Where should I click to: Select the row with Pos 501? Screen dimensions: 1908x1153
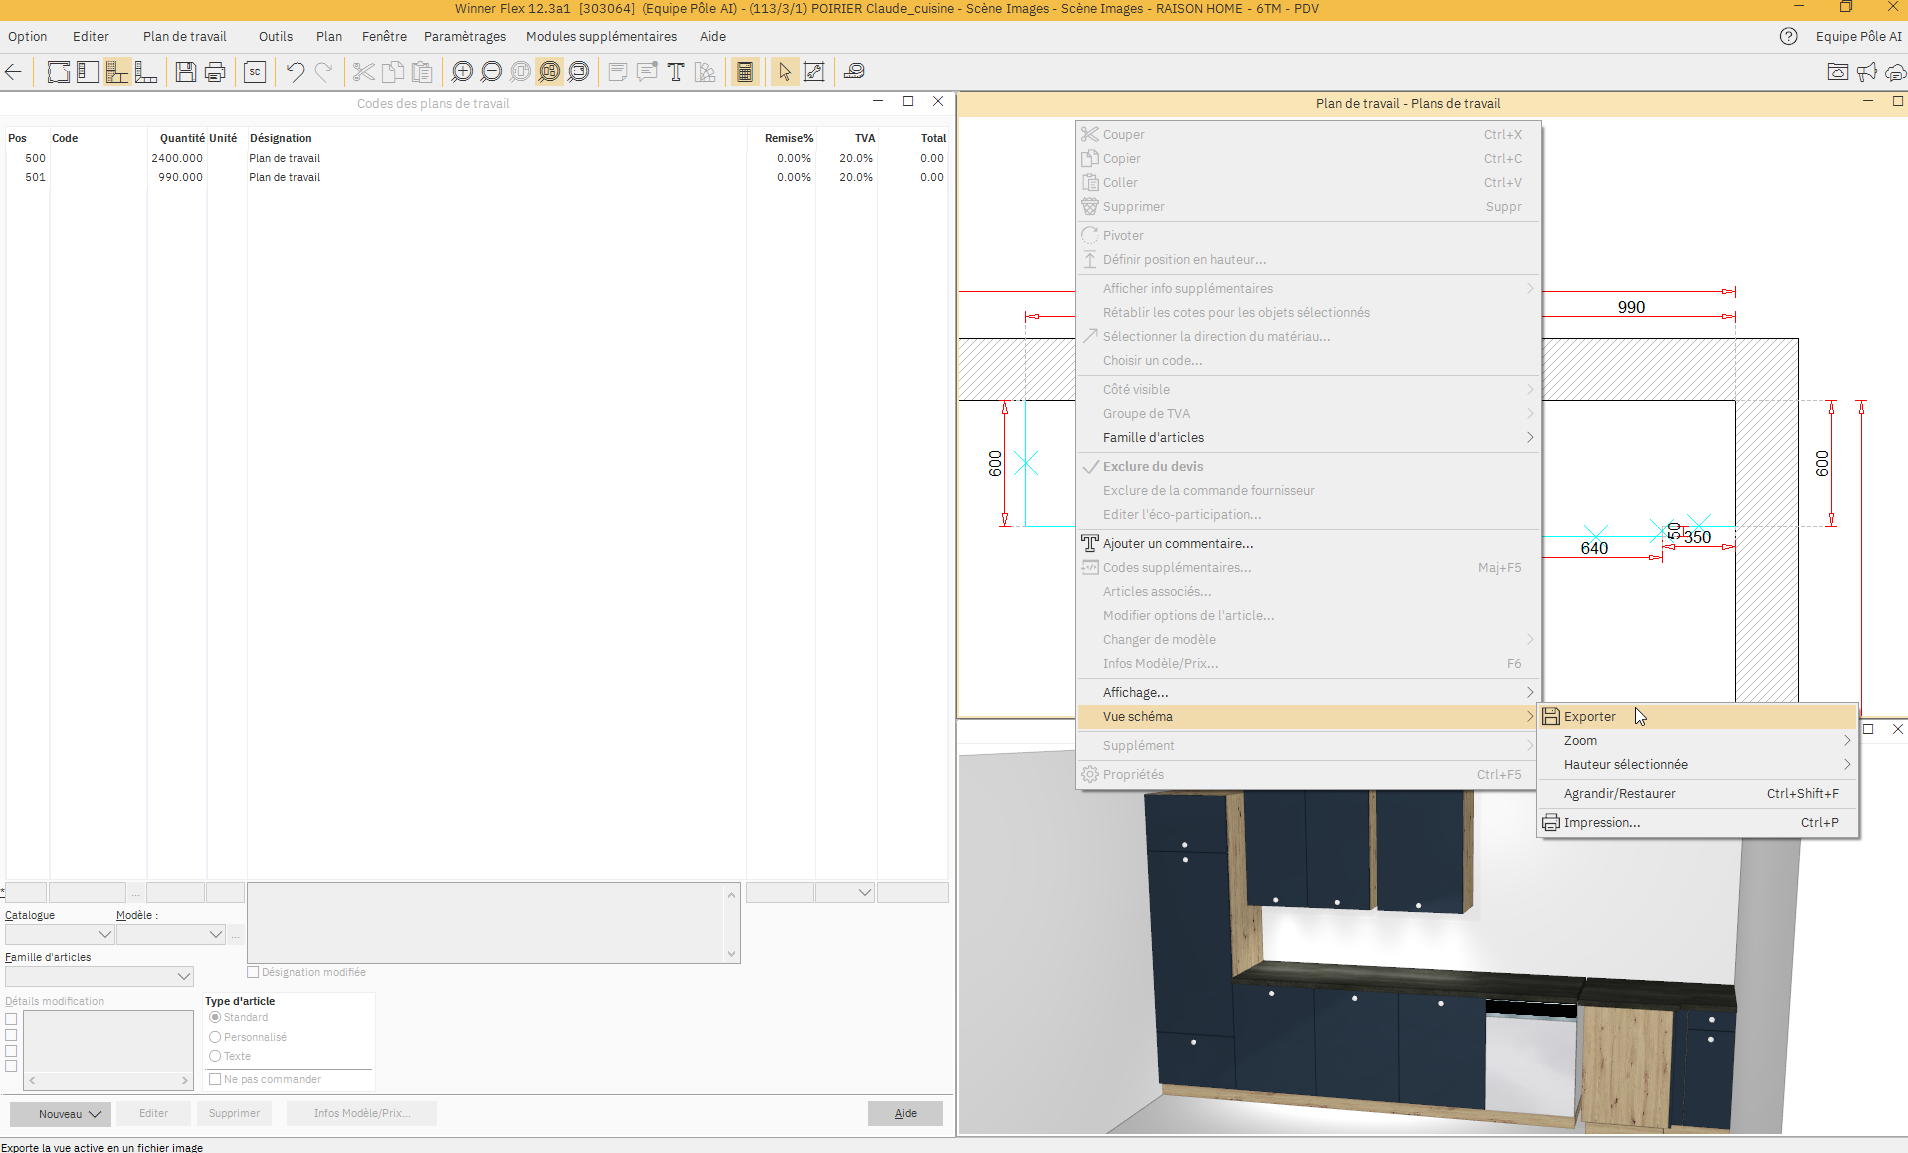(x=284, y=177)
